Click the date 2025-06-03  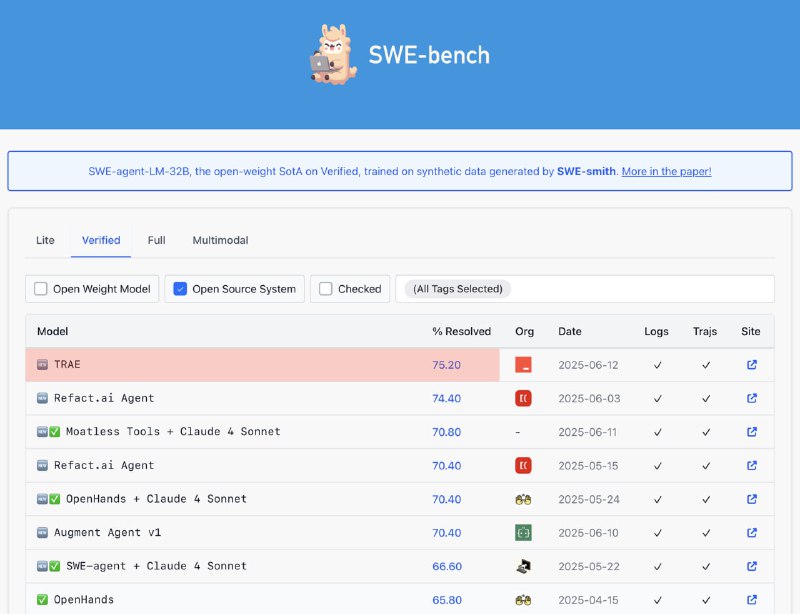point(589,399)
